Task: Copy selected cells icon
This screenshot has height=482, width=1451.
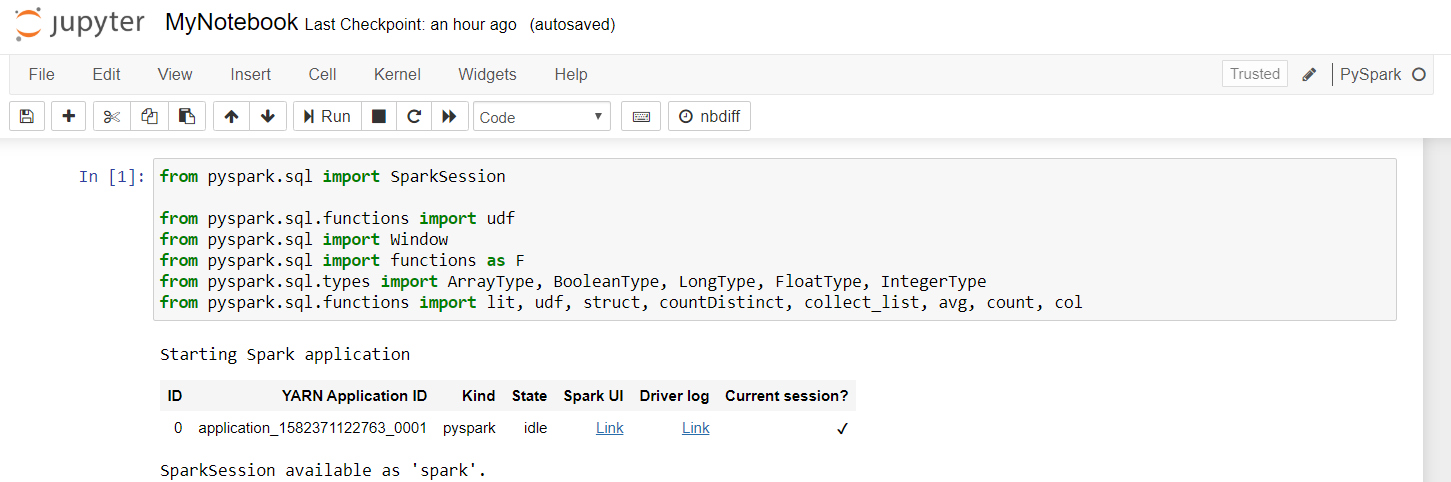Action: pyautogui.click(x=150, y=116)
